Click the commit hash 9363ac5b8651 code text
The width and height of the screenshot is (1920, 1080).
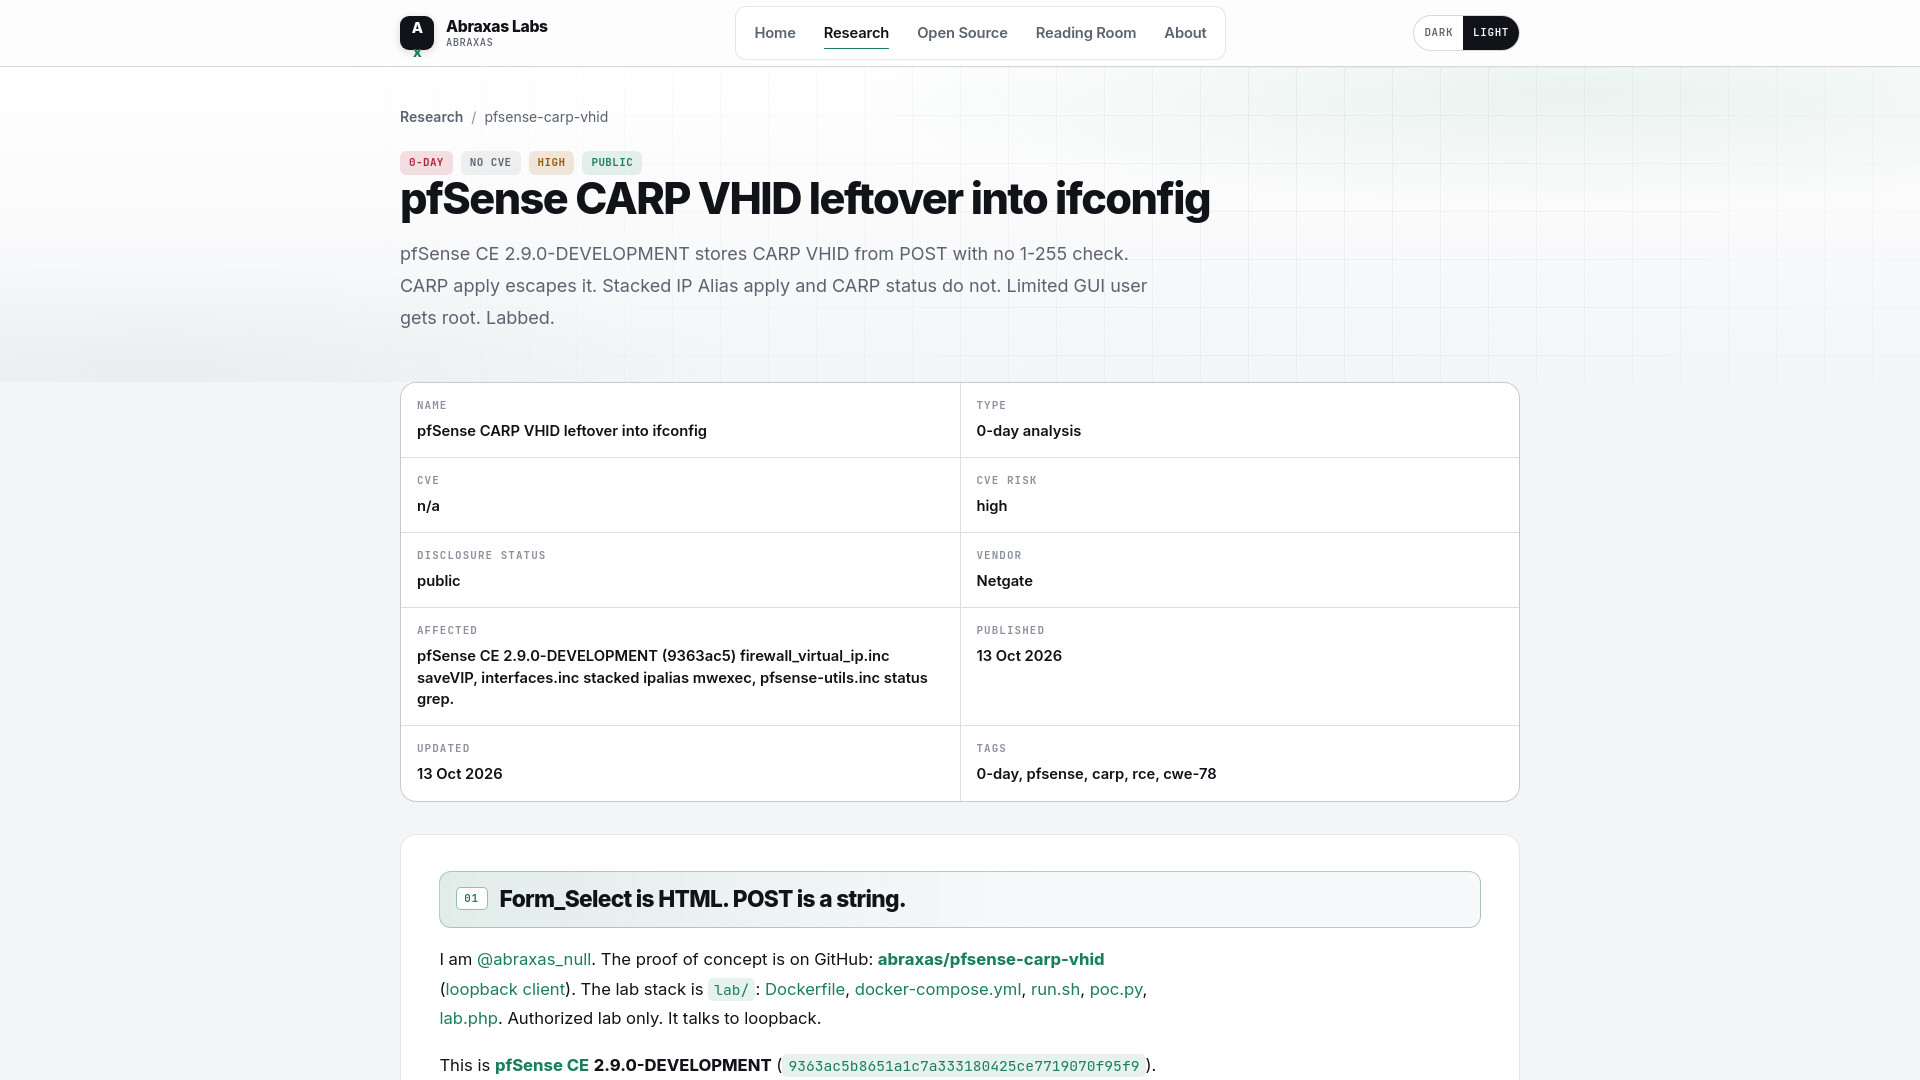point(964,1066)
